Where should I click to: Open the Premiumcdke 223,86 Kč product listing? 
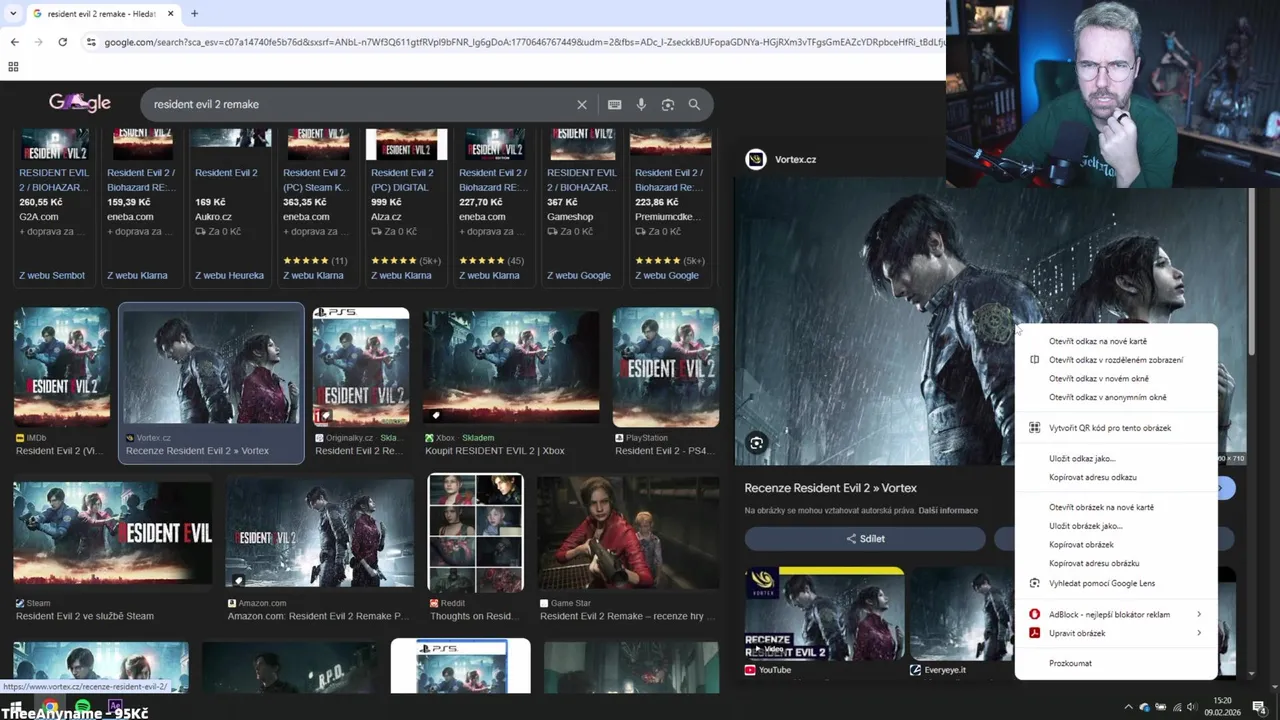(x=671, y=207)
